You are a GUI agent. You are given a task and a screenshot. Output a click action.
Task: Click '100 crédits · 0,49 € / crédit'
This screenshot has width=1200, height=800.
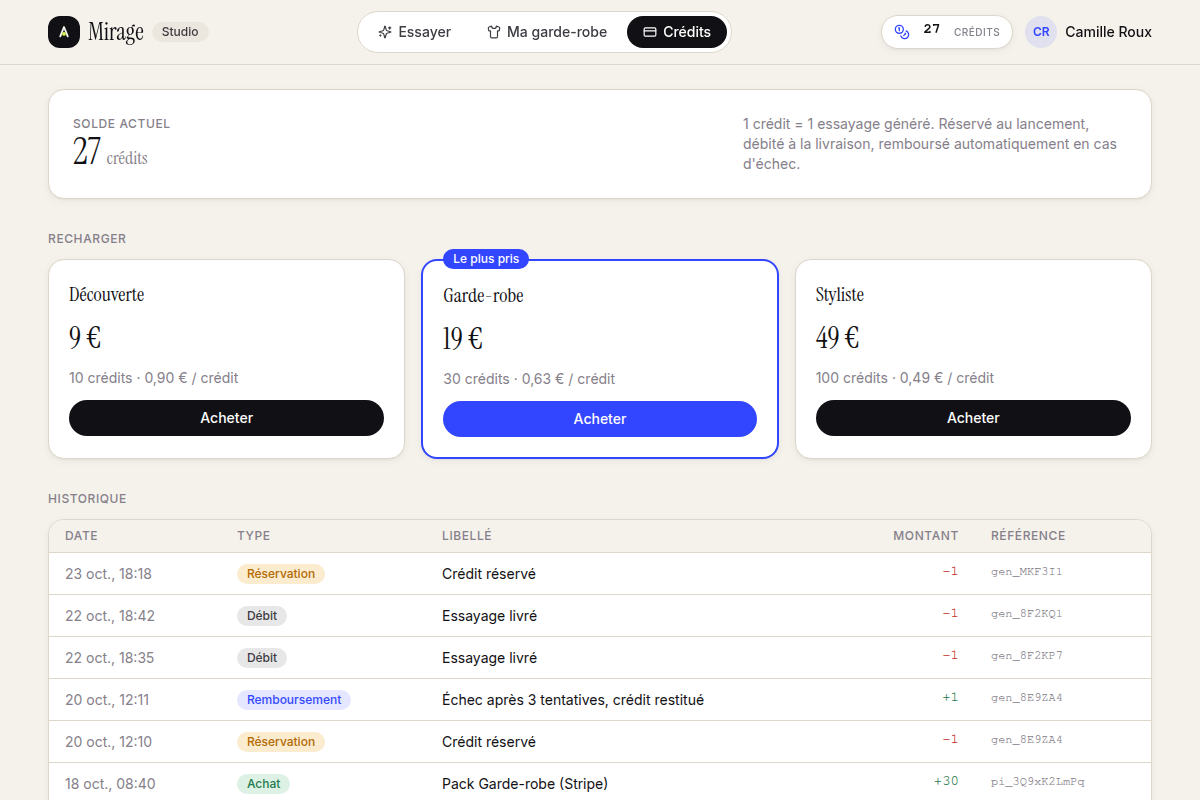(905, 378)
